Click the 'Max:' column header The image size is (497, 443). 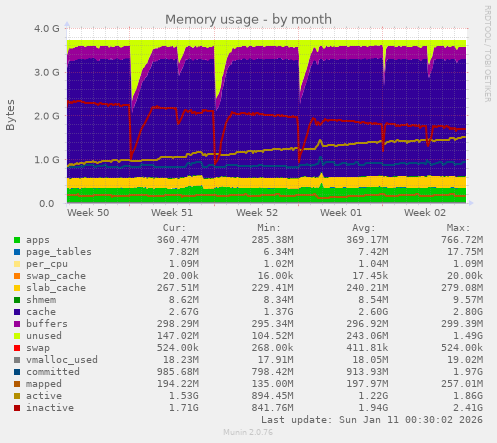tap(458, 228)
